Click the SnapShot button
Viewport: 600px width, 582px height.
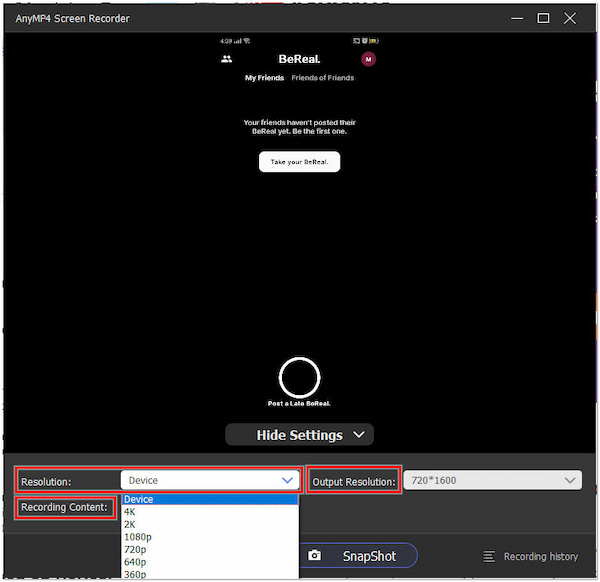point(358,555)
